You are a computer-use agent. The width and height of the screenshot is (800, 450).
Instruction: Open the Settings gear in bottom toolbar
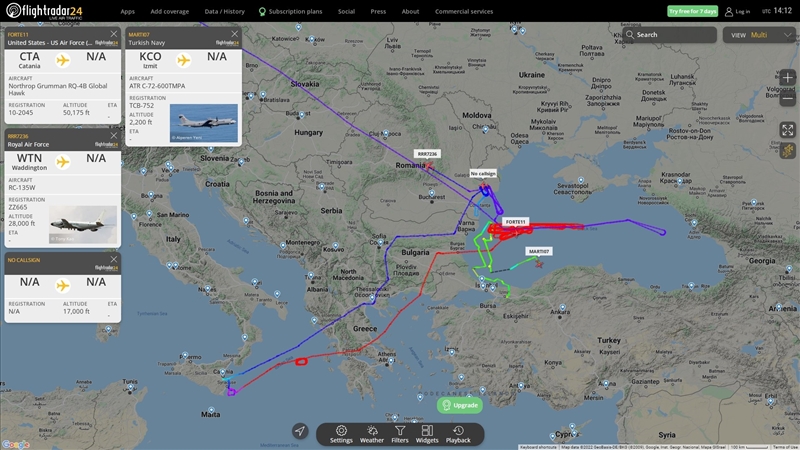pyautogui.click(x=341, y=434)
